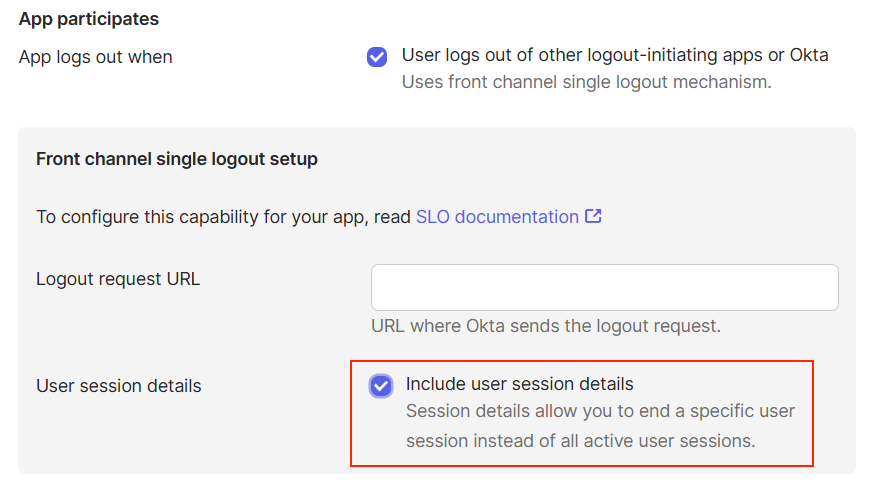The height and width of the screenshot is (492, 876).
Task: Toggle the User logs out of other apps checkbox
Action: 377,57
